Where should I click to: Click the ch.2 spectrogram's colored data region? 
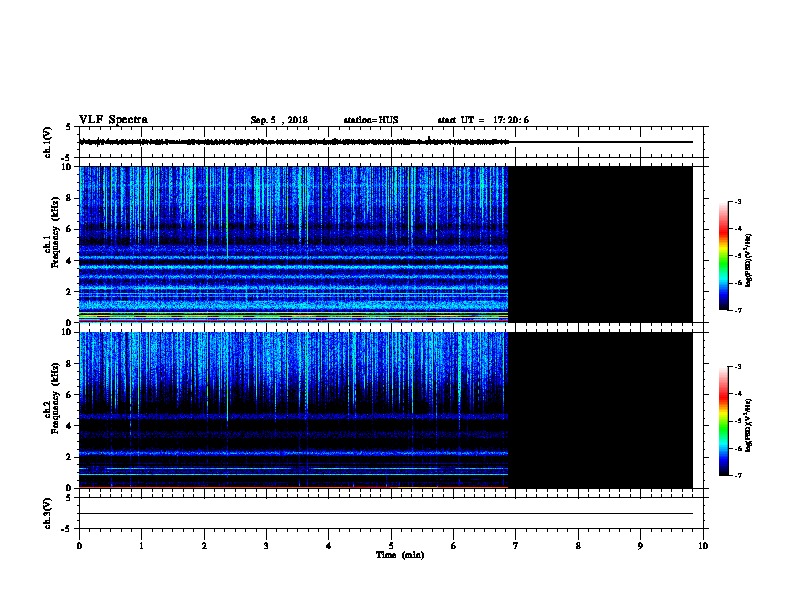point(293,410)
